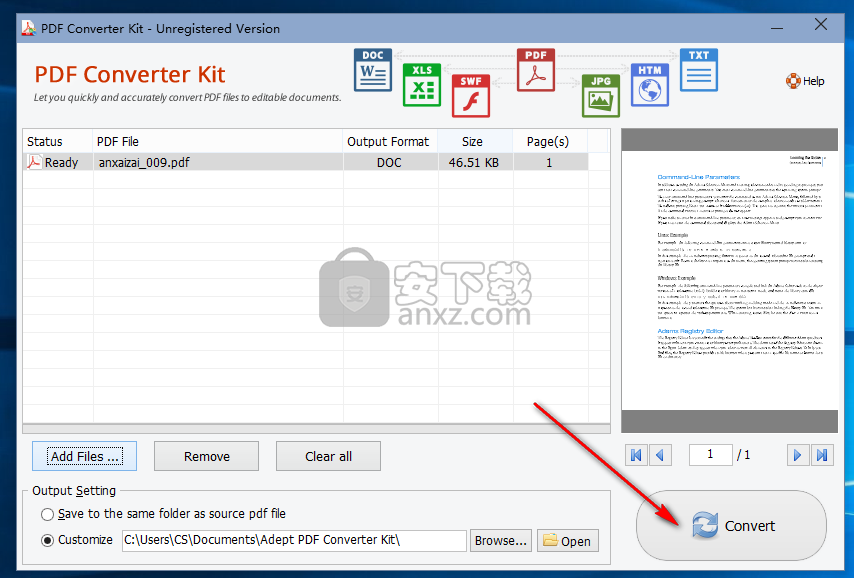854x578 pixels.
Task: Select the Customize output folder option
Action: (48, 540)
